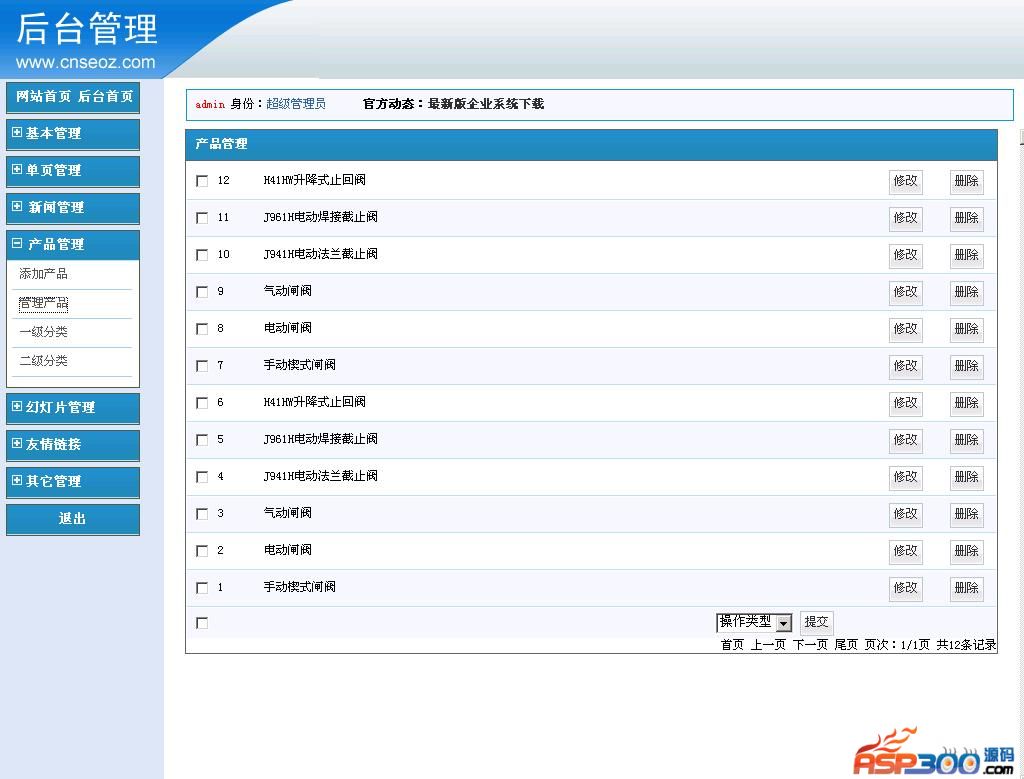Click 删除 for product 5
This screenshot has height=779, width=1024.
click(x=967, y=440)
